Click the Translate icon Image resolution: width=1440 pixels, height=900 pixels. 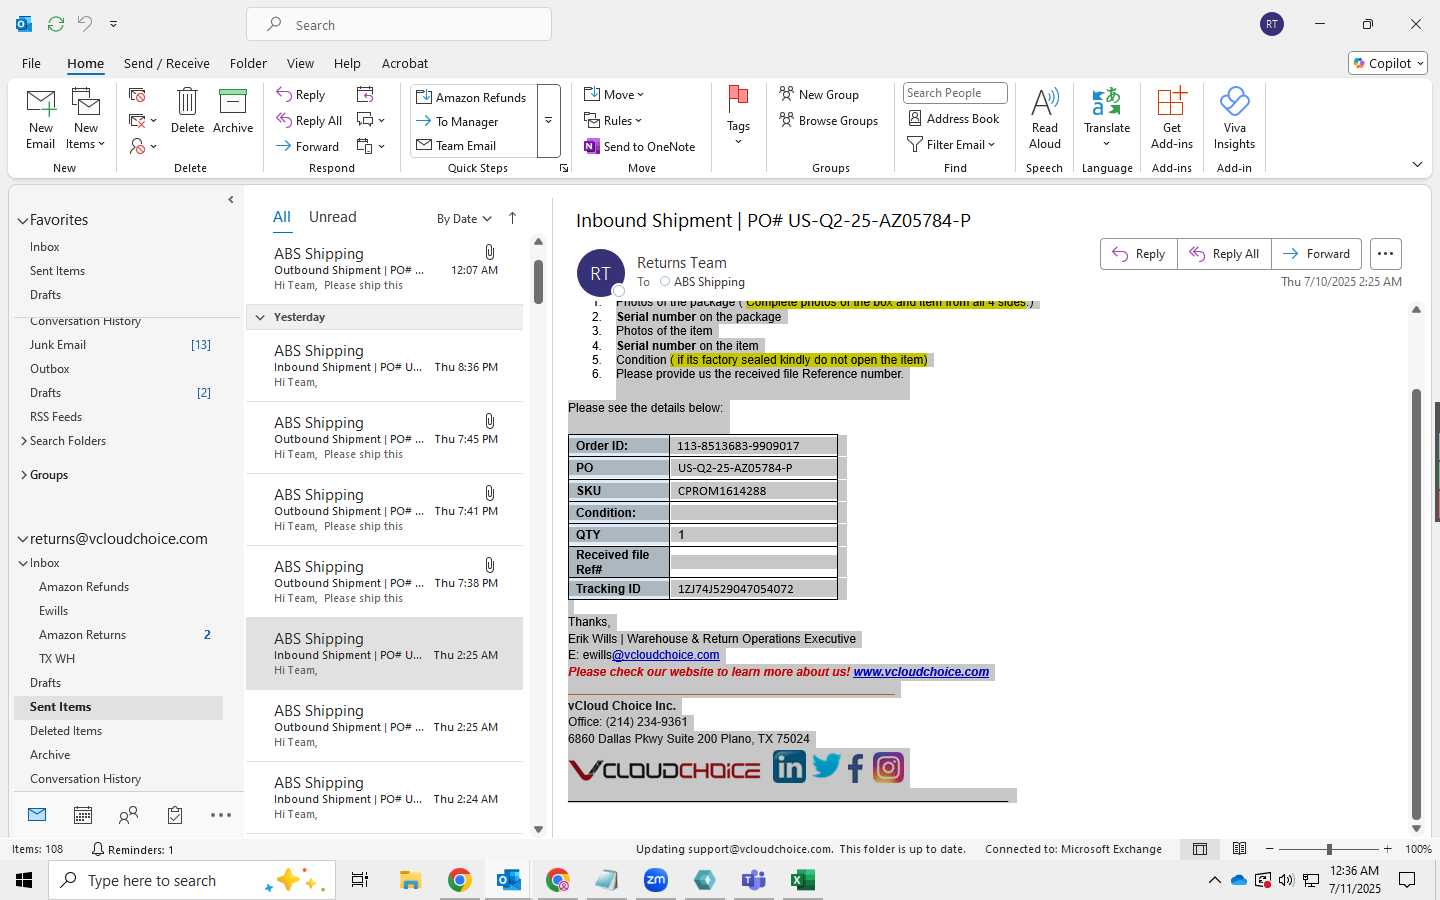pyautogui.click(x=1107, y=102)
